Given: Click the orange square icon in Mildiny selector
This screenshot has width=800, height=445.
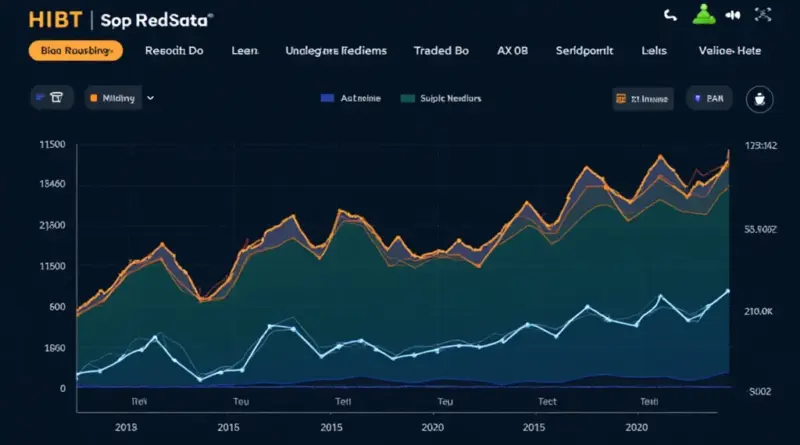Looking at the screenshot, I should 93,98.
